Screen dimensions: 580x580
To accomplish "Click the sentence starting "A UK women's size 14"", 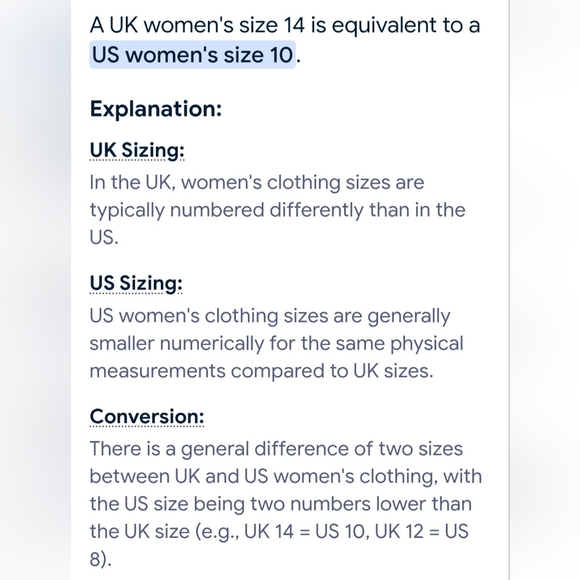I will tap(285, 40).
